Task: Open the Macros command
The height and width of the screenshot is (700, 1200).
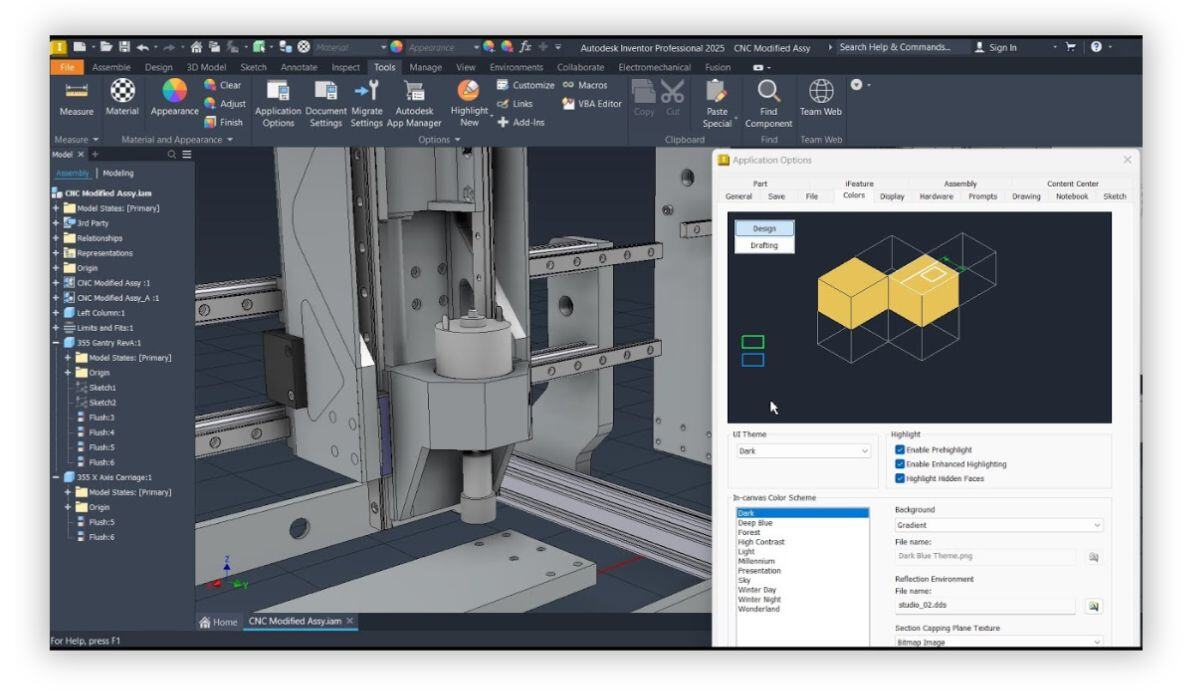Action: point(585,86)
